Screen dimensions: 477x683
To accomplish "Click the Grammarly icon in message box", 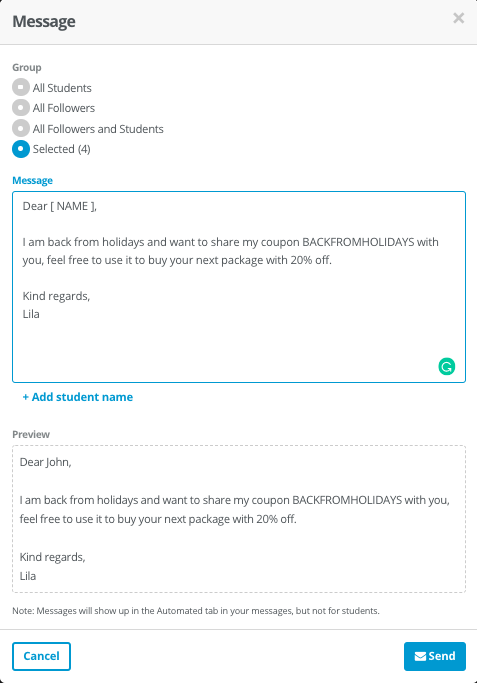I will 447,366.
